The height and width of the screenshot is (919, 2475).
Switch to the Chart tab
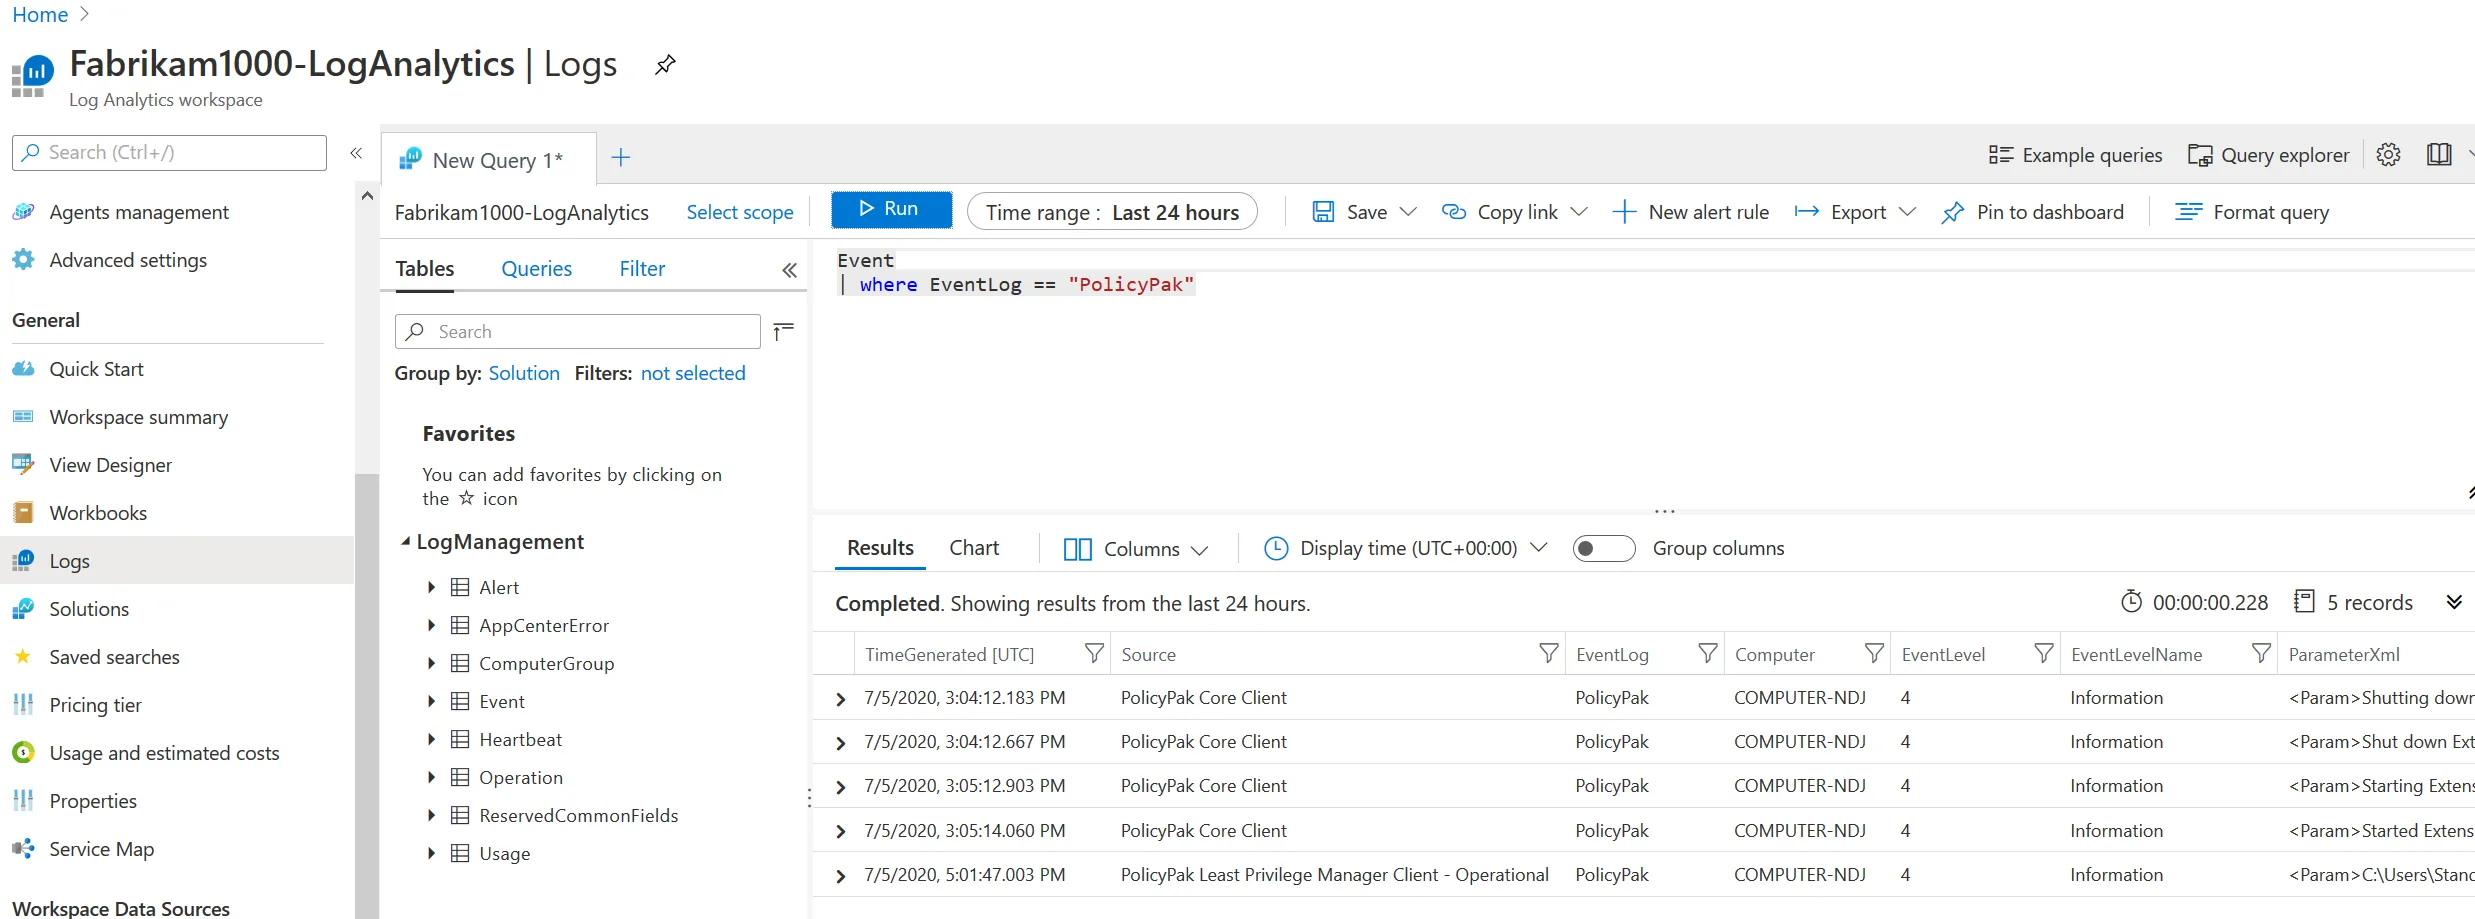coord(973,548)
